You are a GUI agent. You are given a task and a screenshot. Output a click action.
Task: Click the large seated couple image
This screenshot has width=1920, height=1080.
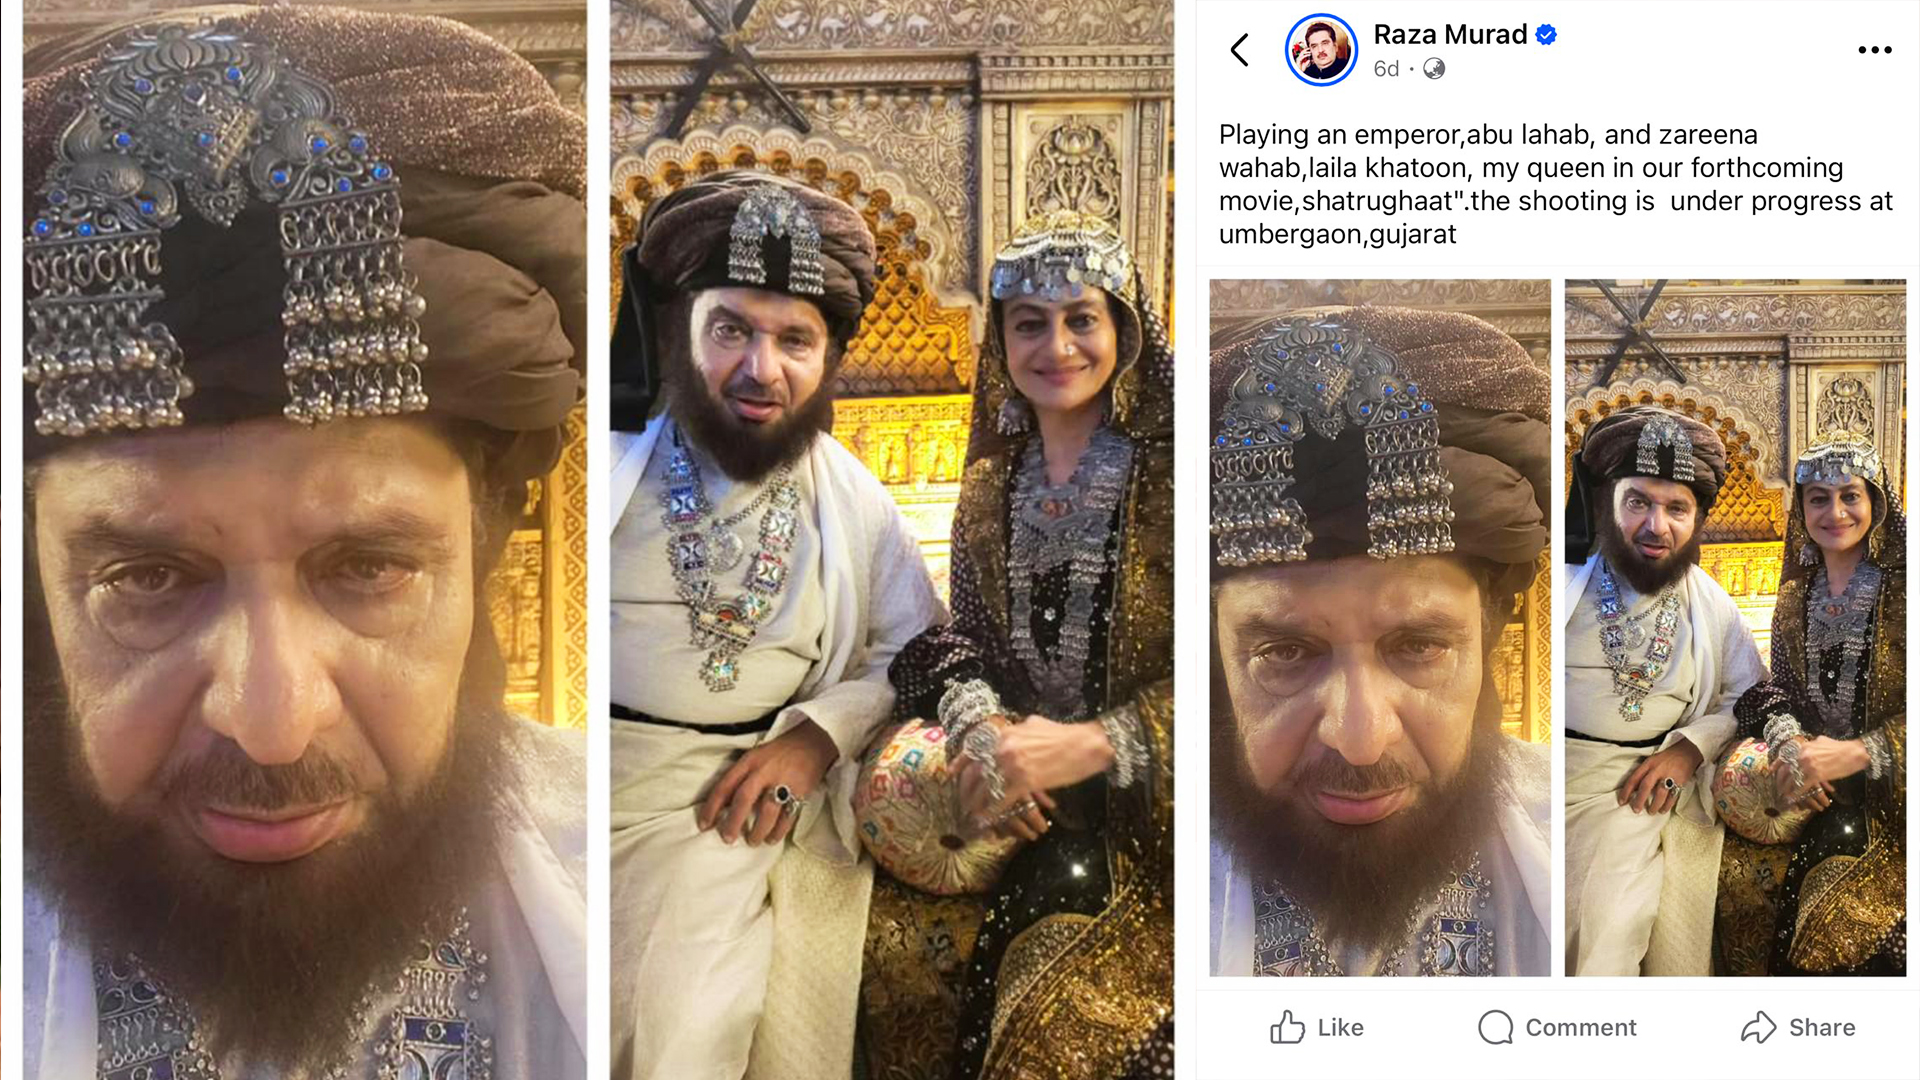pyautogui.click(x=892, y=540)
